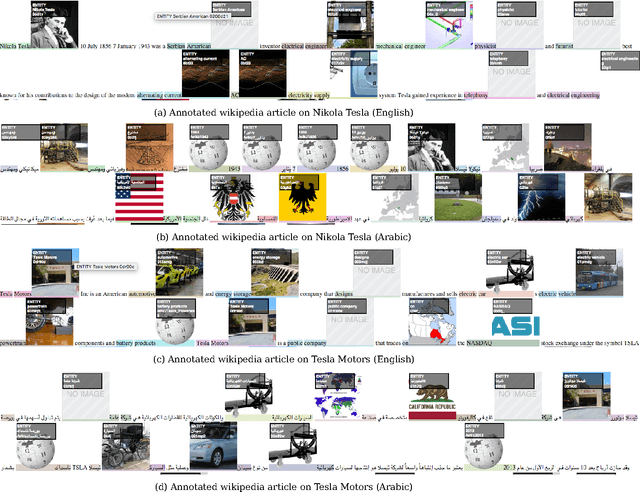The width and height of the screenshot is (640, 492).
Task: Open the yellow sports cars 'automotive' image
Action: pos(179,272)
